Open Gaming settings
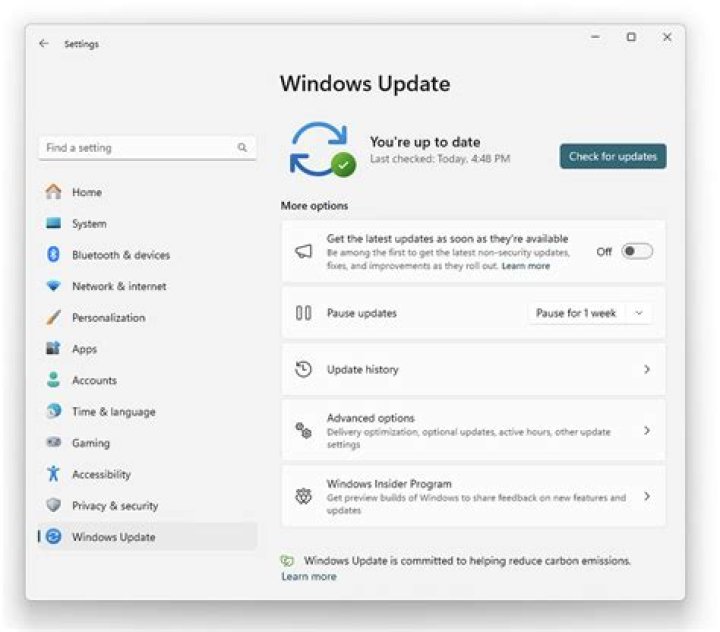 coord(147,443)
